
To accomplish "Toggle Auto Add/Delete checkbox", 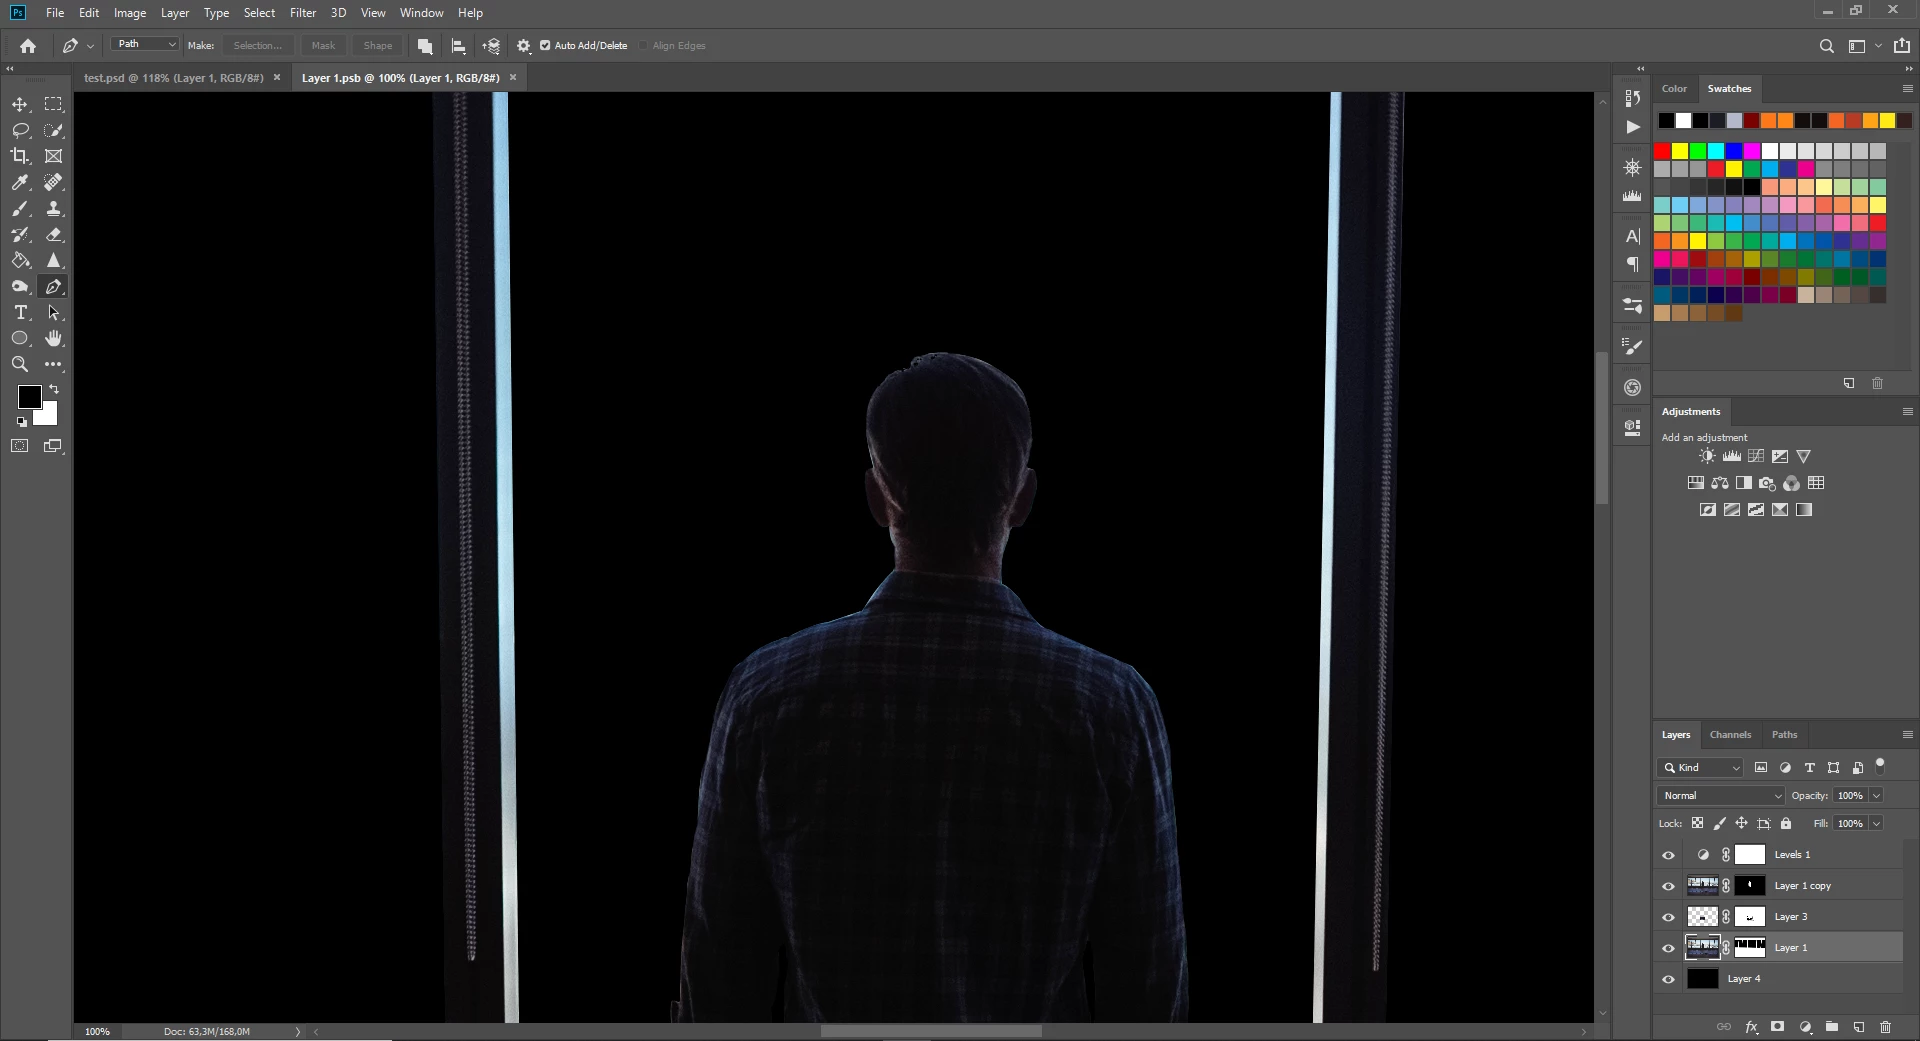I will [x=545, y=46].
